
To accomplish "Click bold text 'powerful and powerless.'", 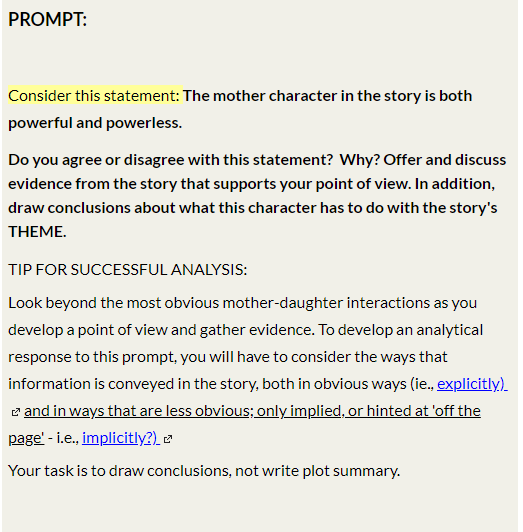I will (x=95, y=123).
